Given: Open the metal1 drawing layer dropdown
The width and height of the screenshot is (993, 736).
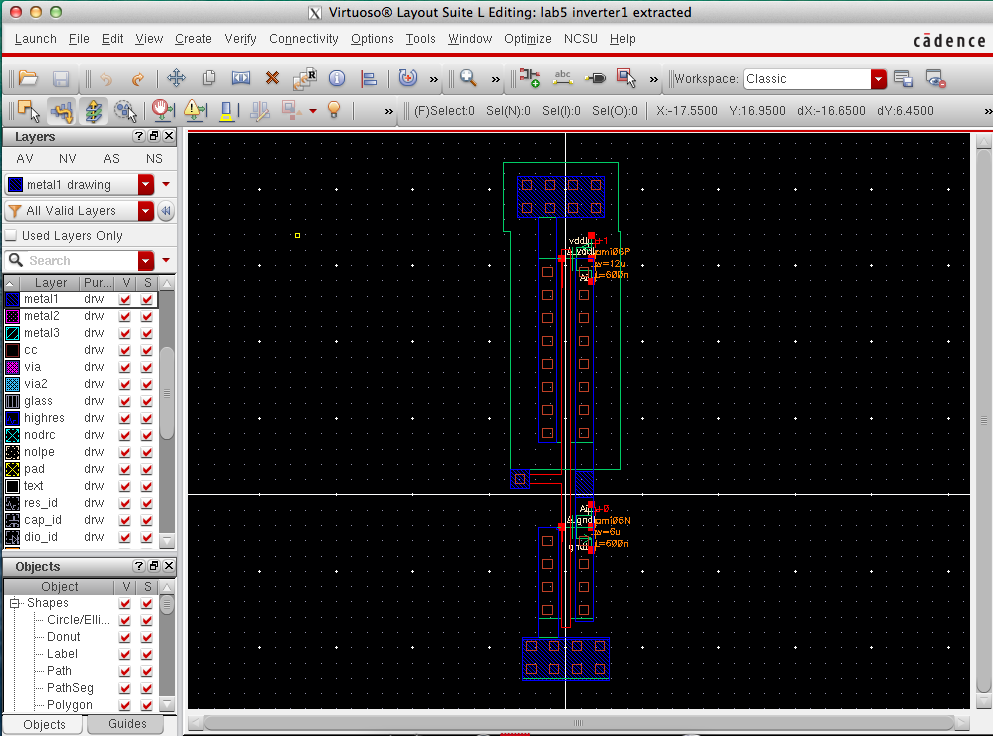Looking at the screenshot, I should tap(146, 185).
